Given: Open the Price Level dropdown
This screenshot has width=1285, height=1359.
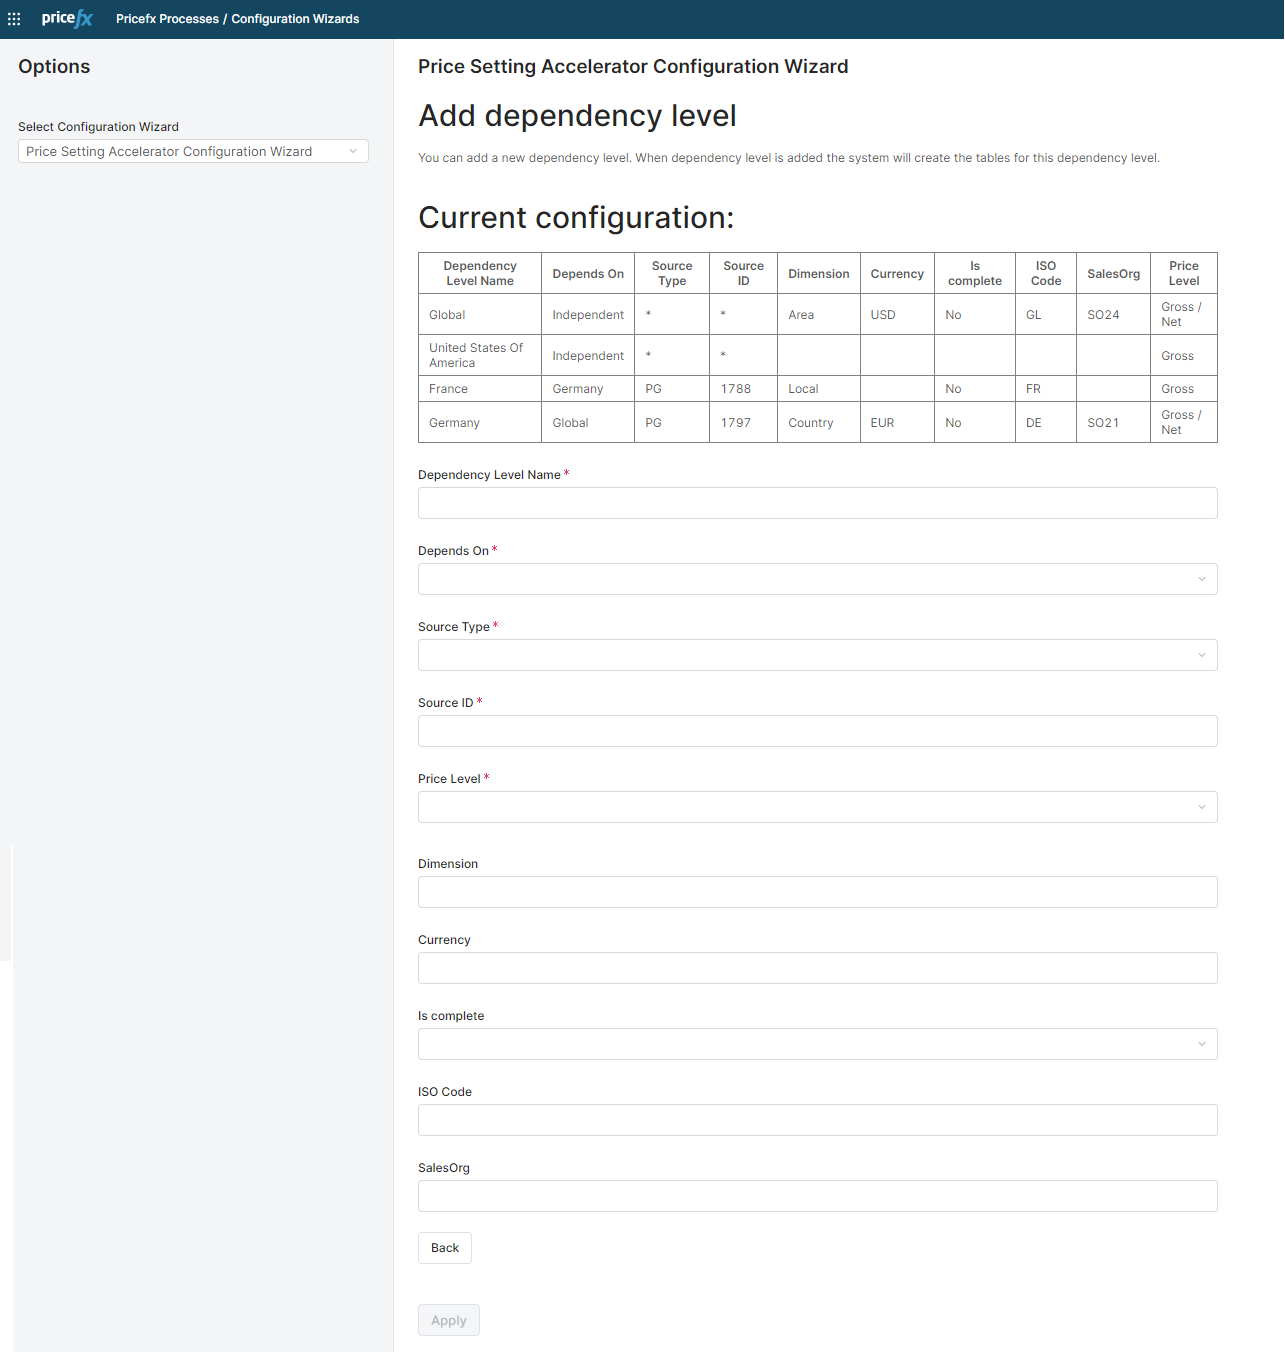Looking at the screenshot, I should tap(817, 807).
